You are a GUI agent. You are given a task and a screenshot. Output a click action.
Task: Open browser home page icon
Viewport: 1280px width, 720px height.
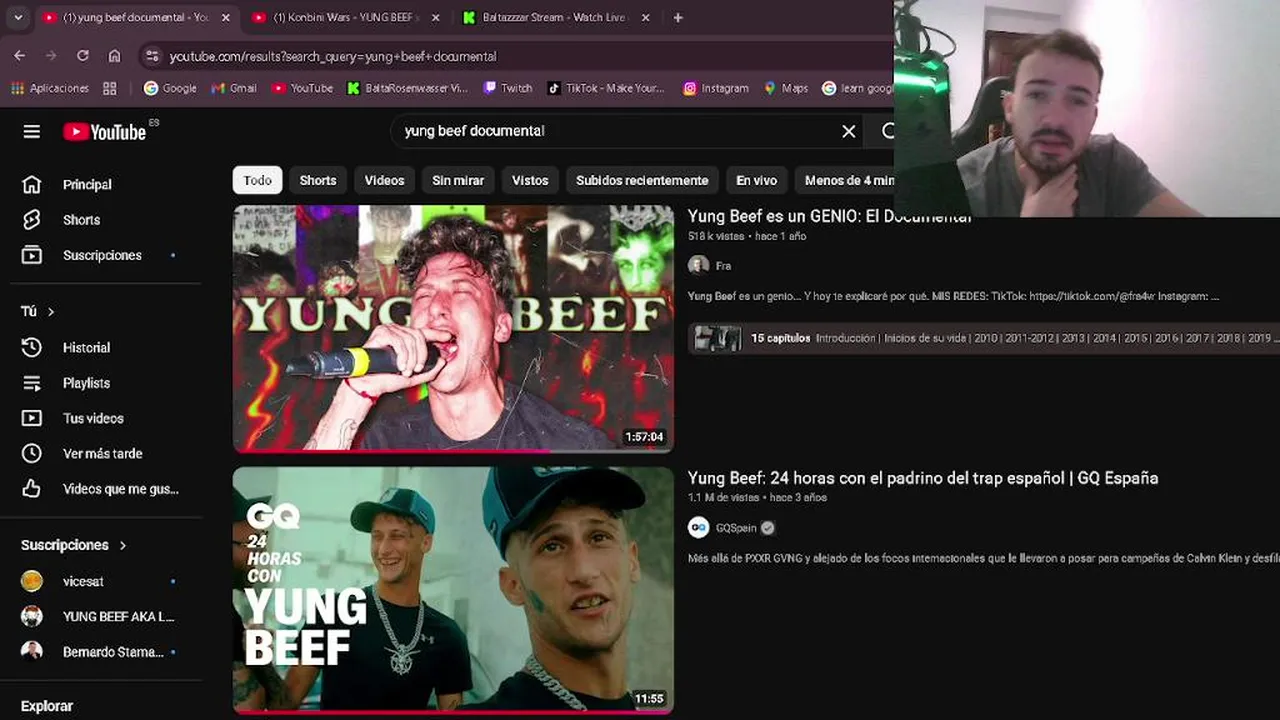coord(114,56)
